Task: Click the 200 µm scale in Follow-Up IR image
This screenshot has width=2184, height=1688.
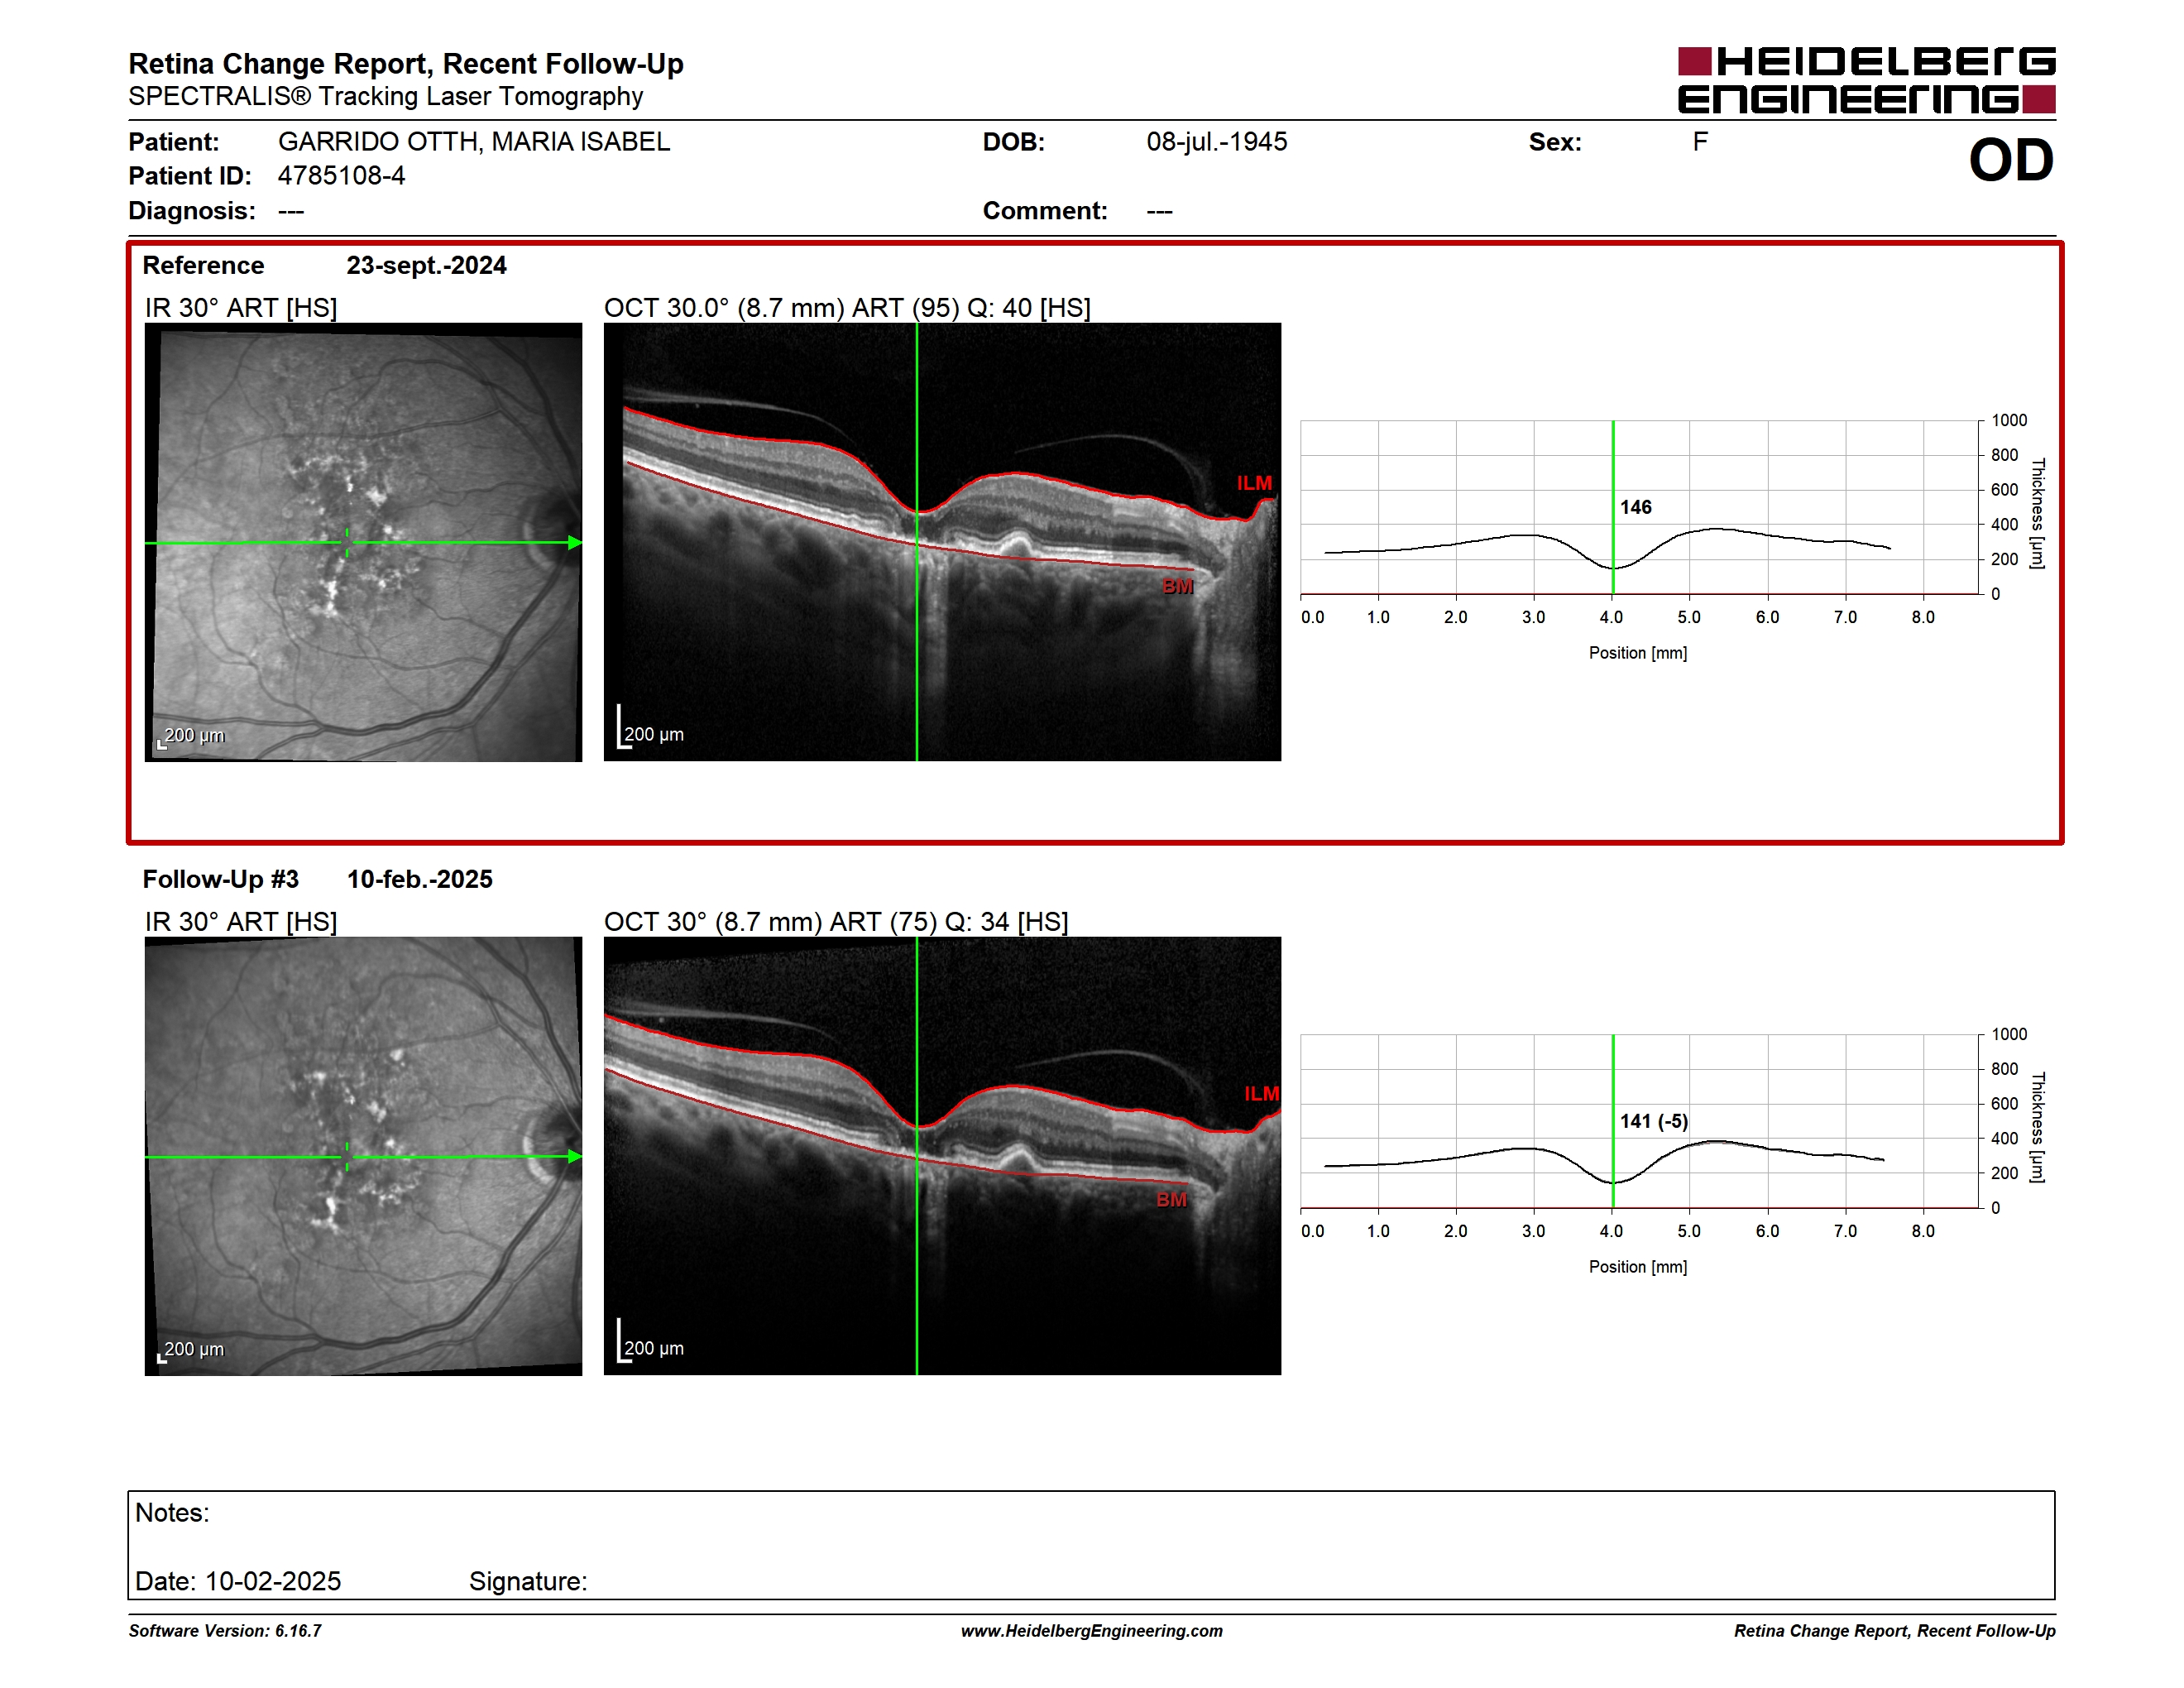Action: pyautogui.click(x=192, y=1350)
